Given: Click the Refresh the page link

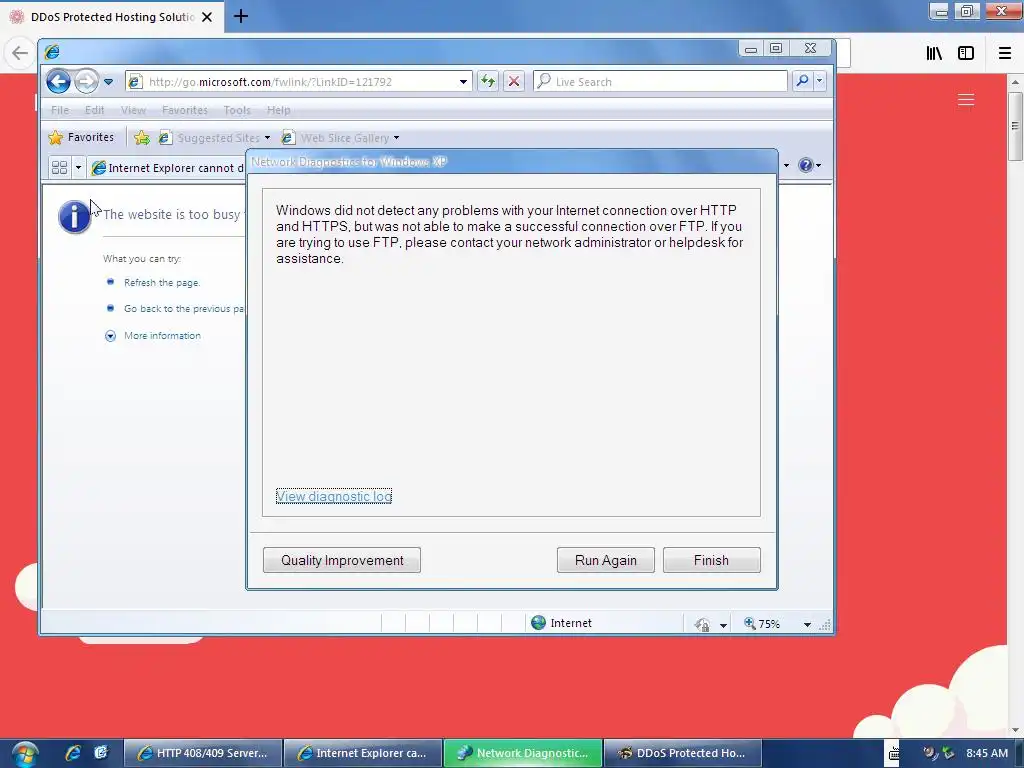Looking at the screenshot, I should click(162, 283).
